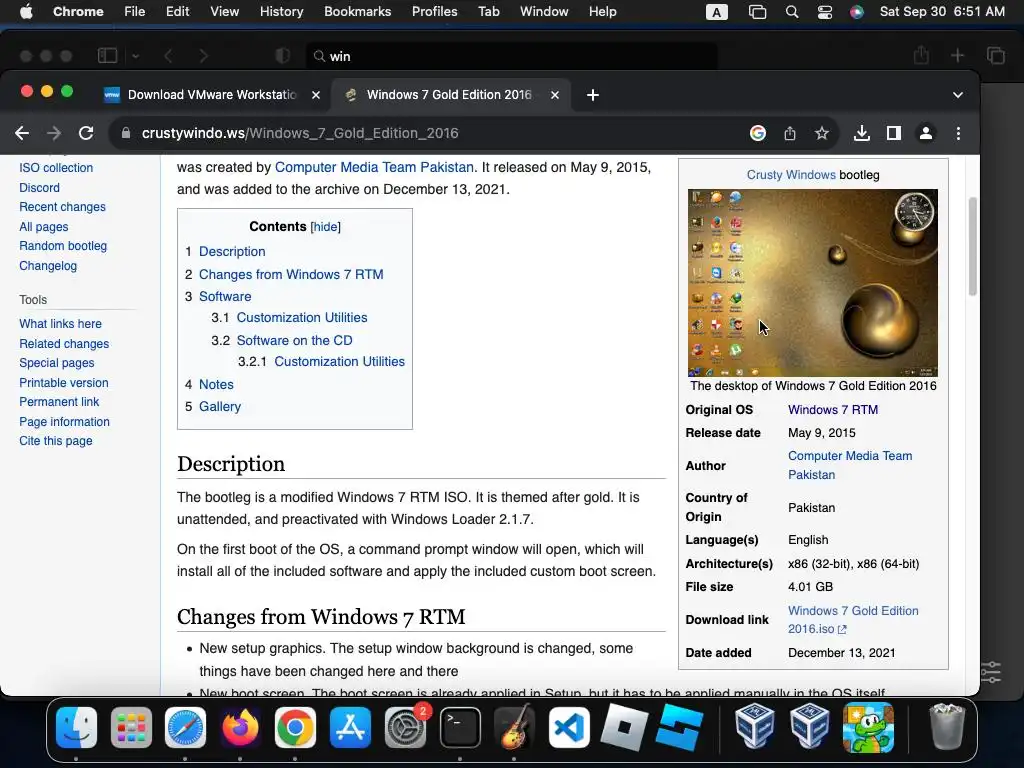Open the Profiles menu
The height and width of the screenshot is (768, 1024).
(434, 12)
